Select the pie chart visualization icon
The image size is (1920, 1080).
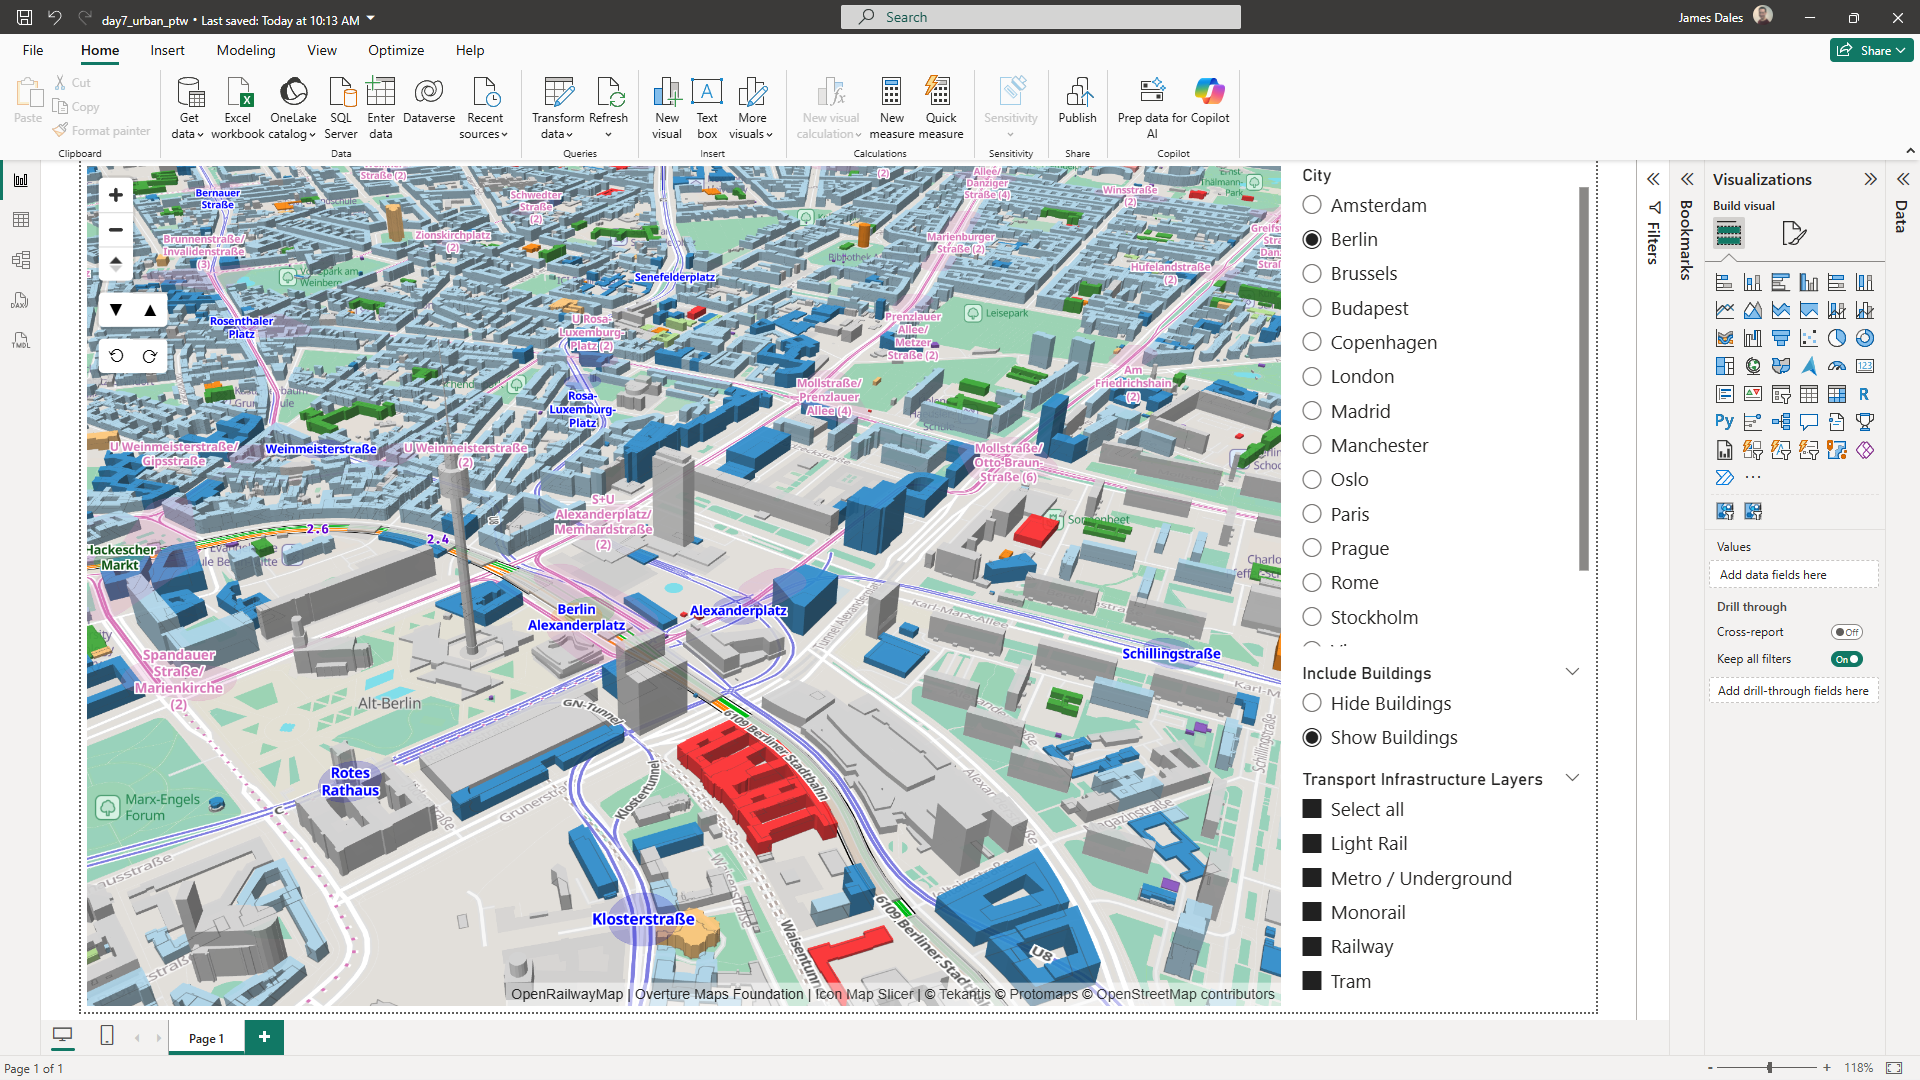[x=1837, y=338]
